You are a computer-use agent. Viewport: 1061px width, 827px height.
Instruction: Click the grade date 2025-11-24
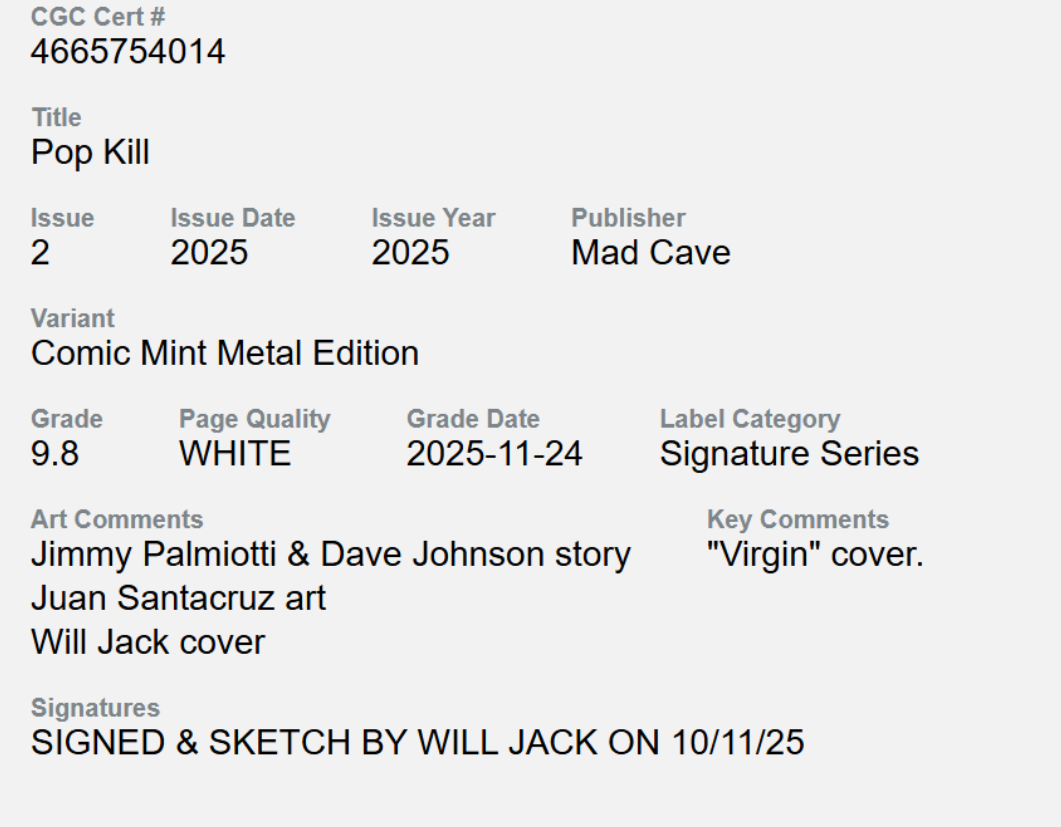[x=494, y=454]
